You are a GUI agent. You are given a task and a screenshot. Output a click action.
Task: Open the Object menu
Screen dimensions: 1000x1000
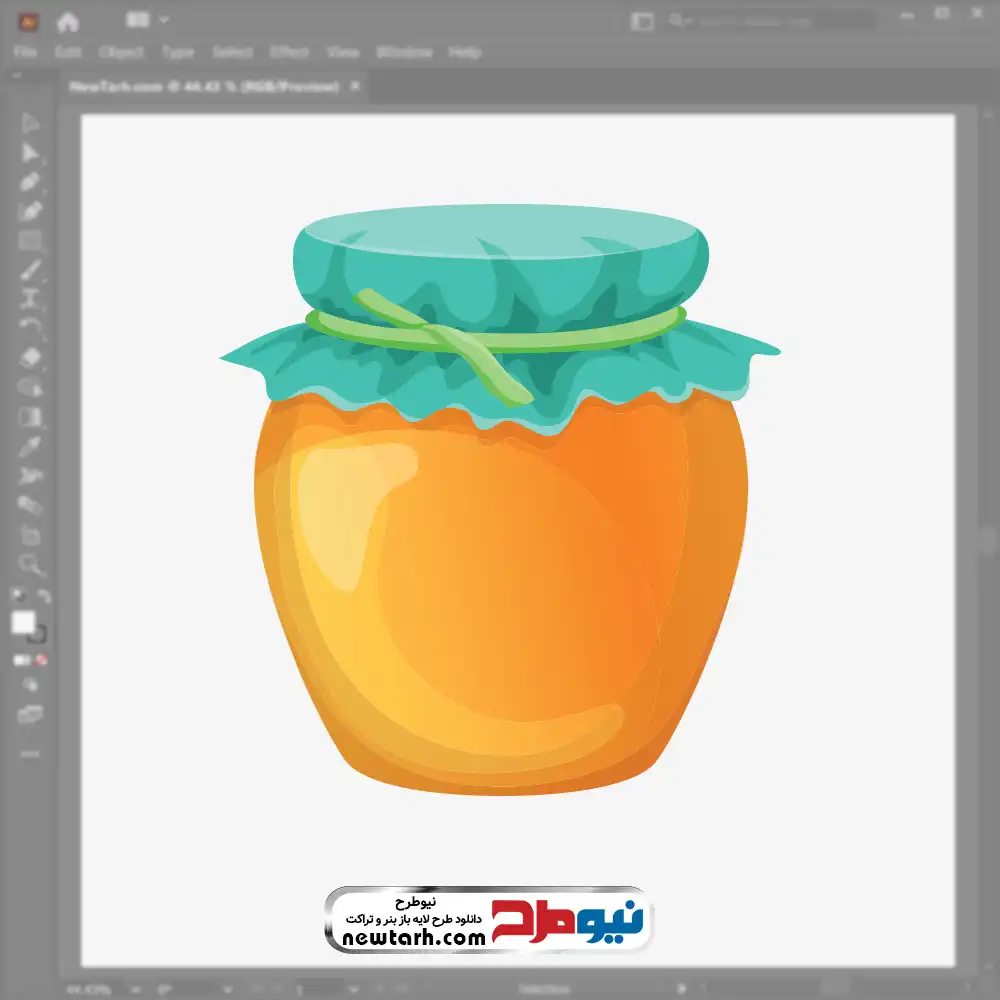(x=119, y=52)
